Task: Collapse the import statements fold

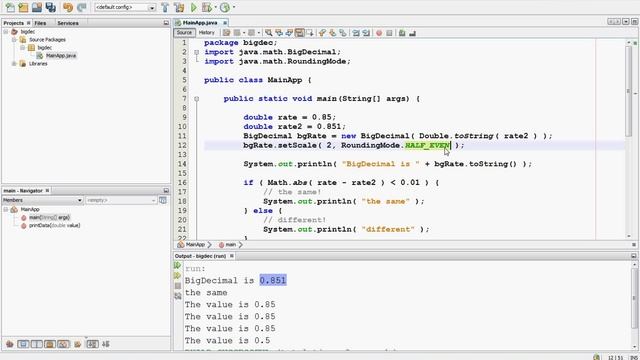Action: pyautogui.click(x=196, y=52)
